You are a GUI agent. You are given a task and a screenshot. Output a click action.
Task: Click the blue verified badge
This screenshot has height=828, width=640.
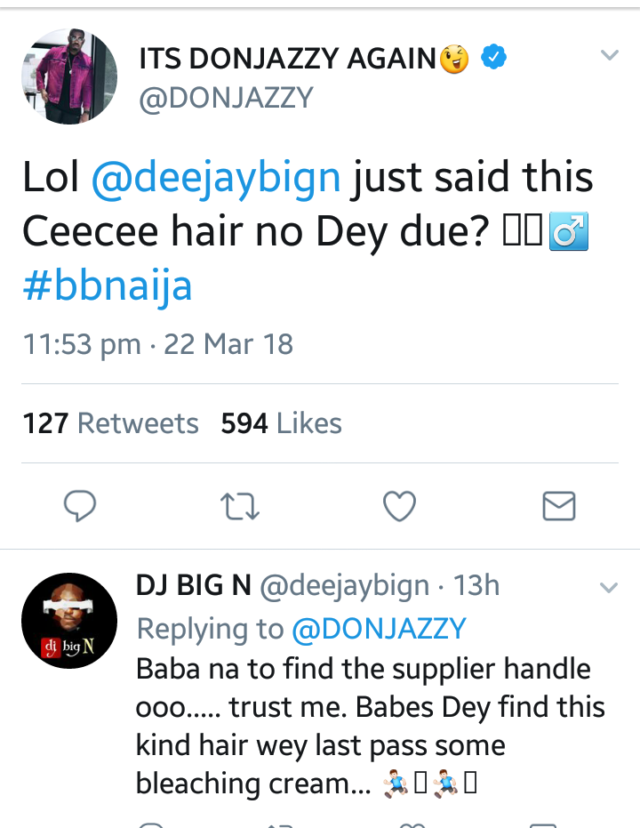coord(491,59)
